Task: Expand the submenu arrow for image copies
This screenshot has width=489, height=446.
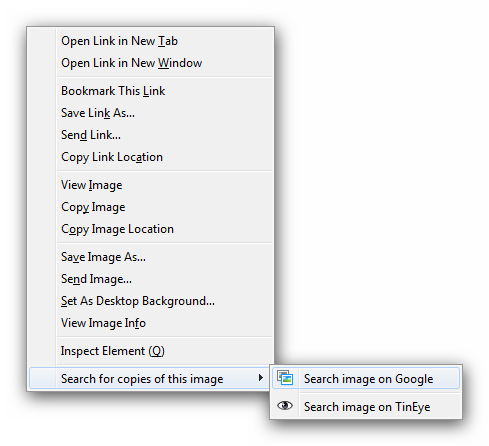Action: tap(261, 378)
